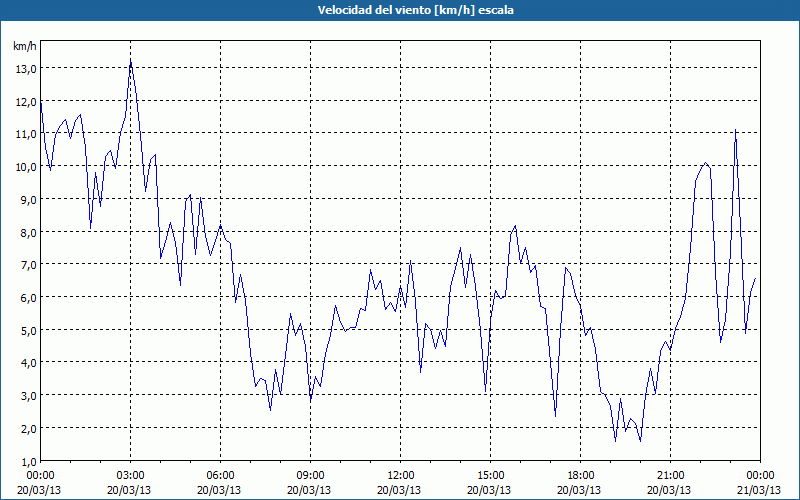
Task: Click the '4,0' y-axis value
Action: click(x=28, y=363)
